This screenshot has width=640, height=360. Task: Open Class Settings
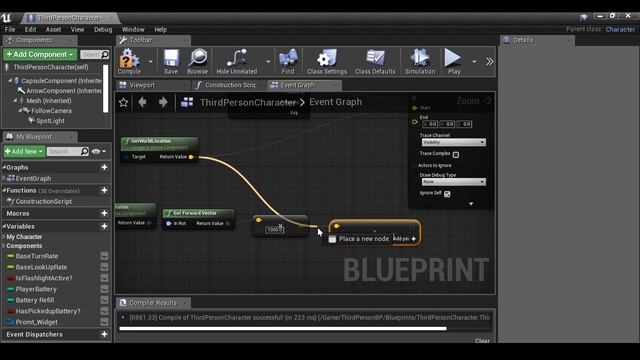tap(327, 61)
